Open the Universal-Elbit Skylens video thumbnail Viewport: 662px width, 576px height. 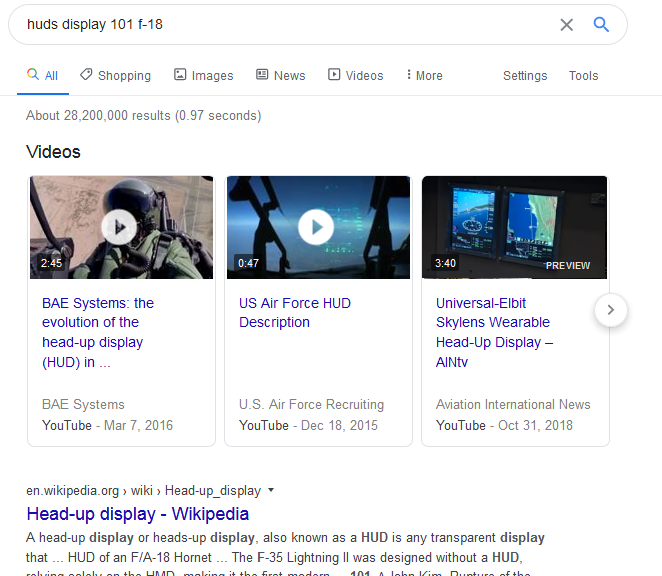point(514,227)
